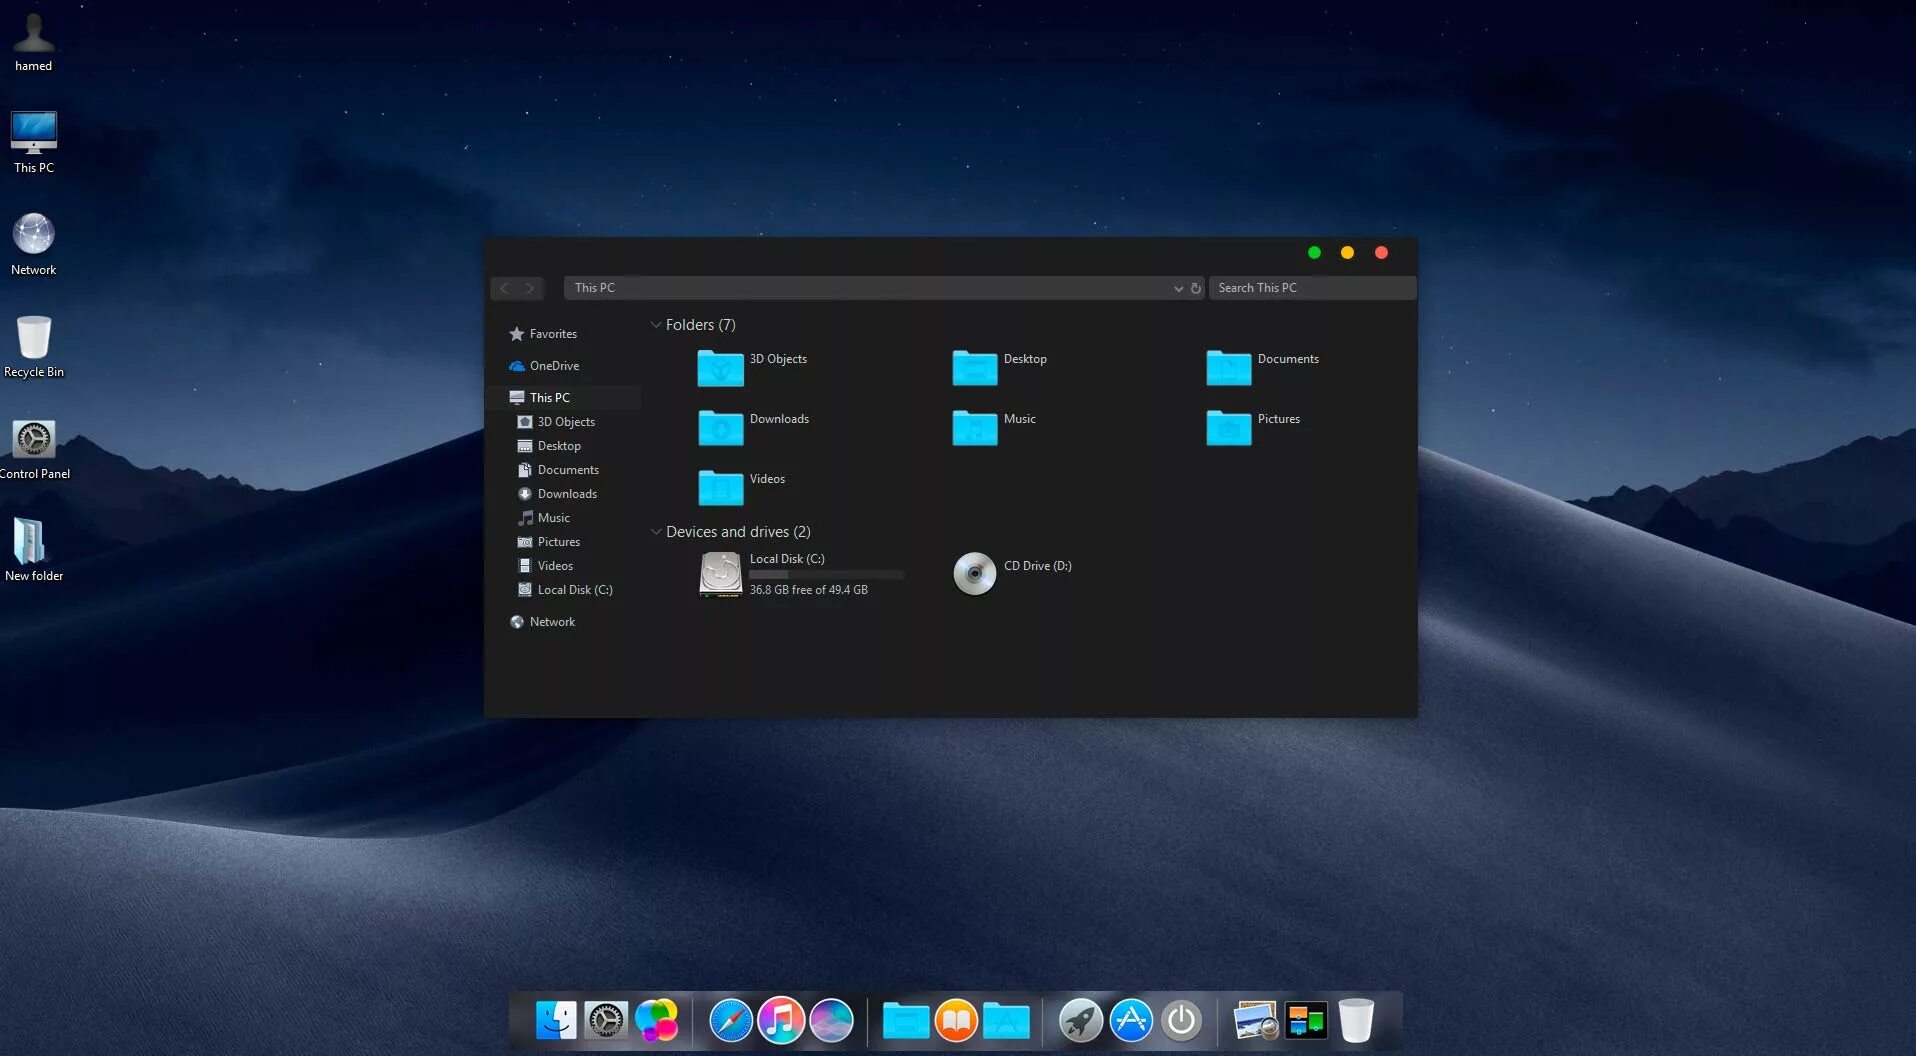Image resolution: width=1916 pixels, height=1056 pixels.
Task: Select the 3D Objects folder in main pane
Action: click(x=753, y=368)
